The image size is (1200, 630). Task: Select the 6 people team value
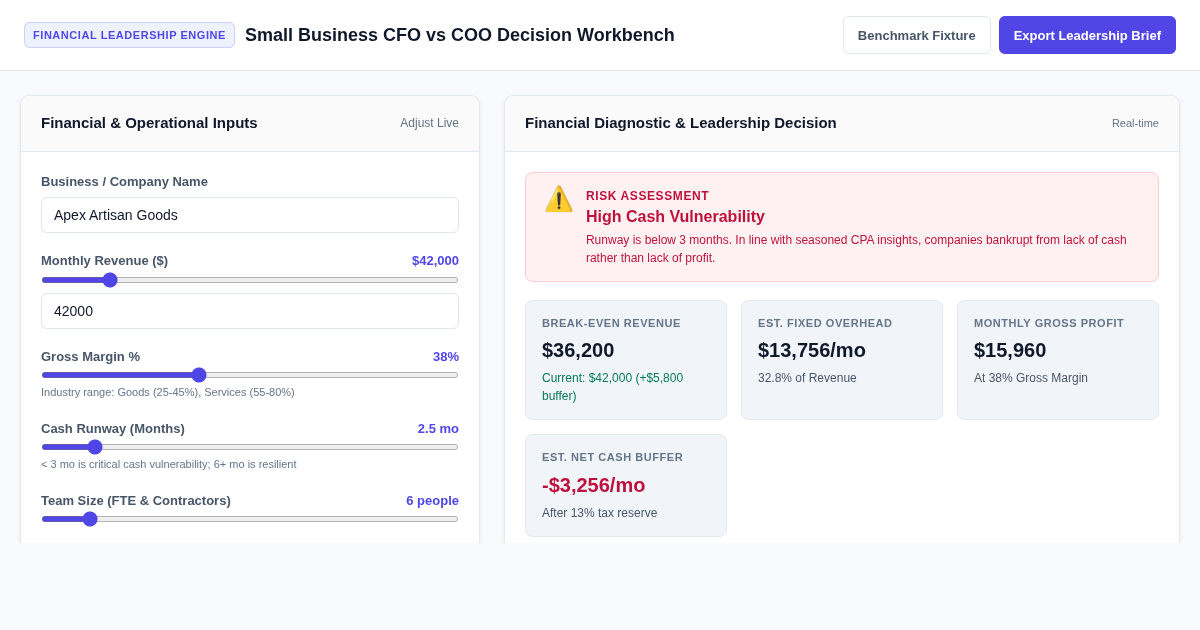(x=432, y=501)
